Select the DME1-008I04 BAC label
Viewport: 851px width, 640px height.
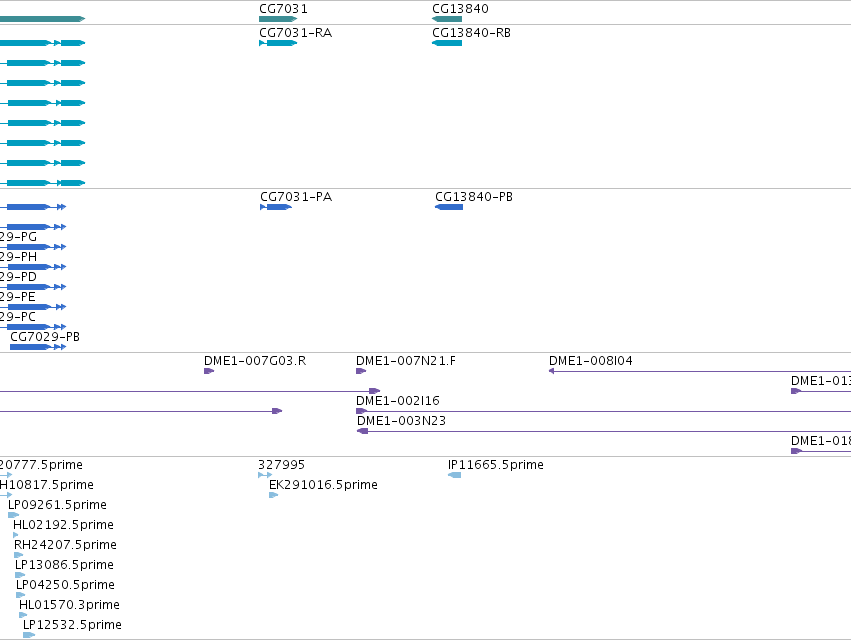point(590,360)
